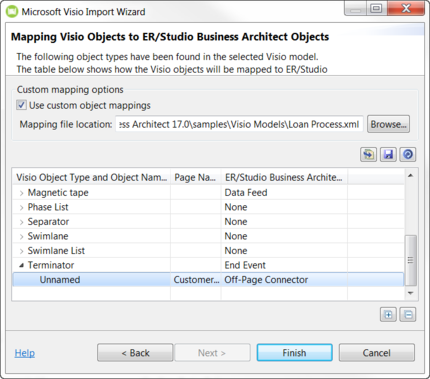Expand the Magnetic tape row
430x379 pixels.
click(x=21, y=193)
